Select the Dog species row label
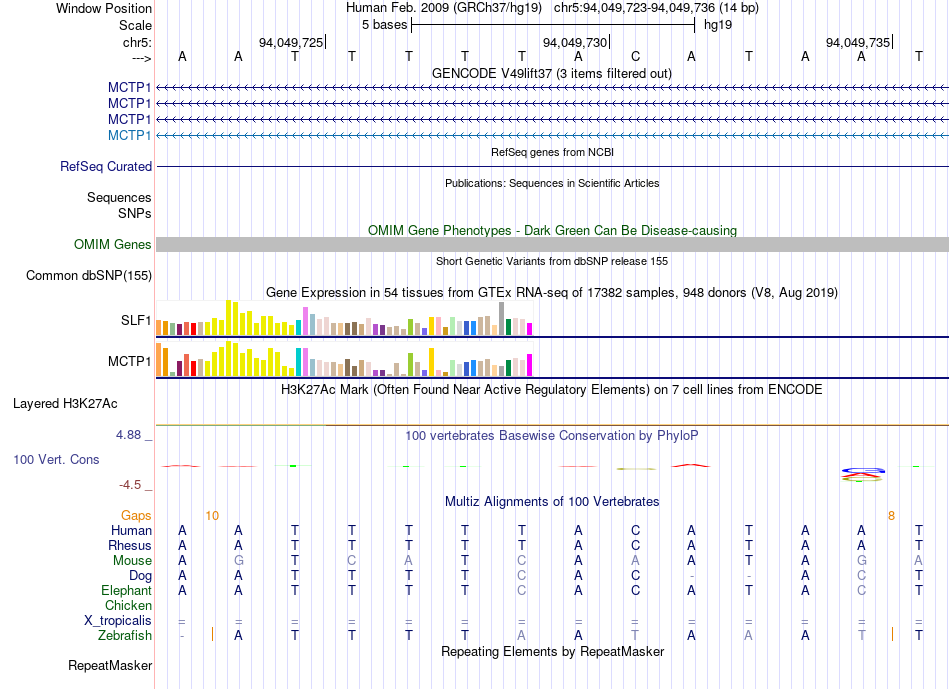The image size is (950, 689). coord(140,576)
